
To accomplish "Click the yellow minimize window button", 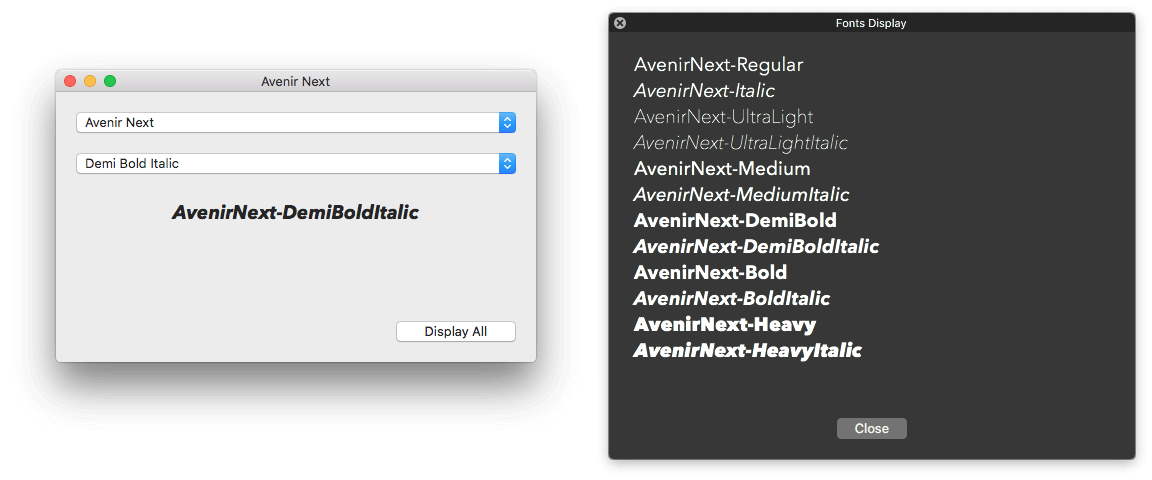I will click(90, 81).
